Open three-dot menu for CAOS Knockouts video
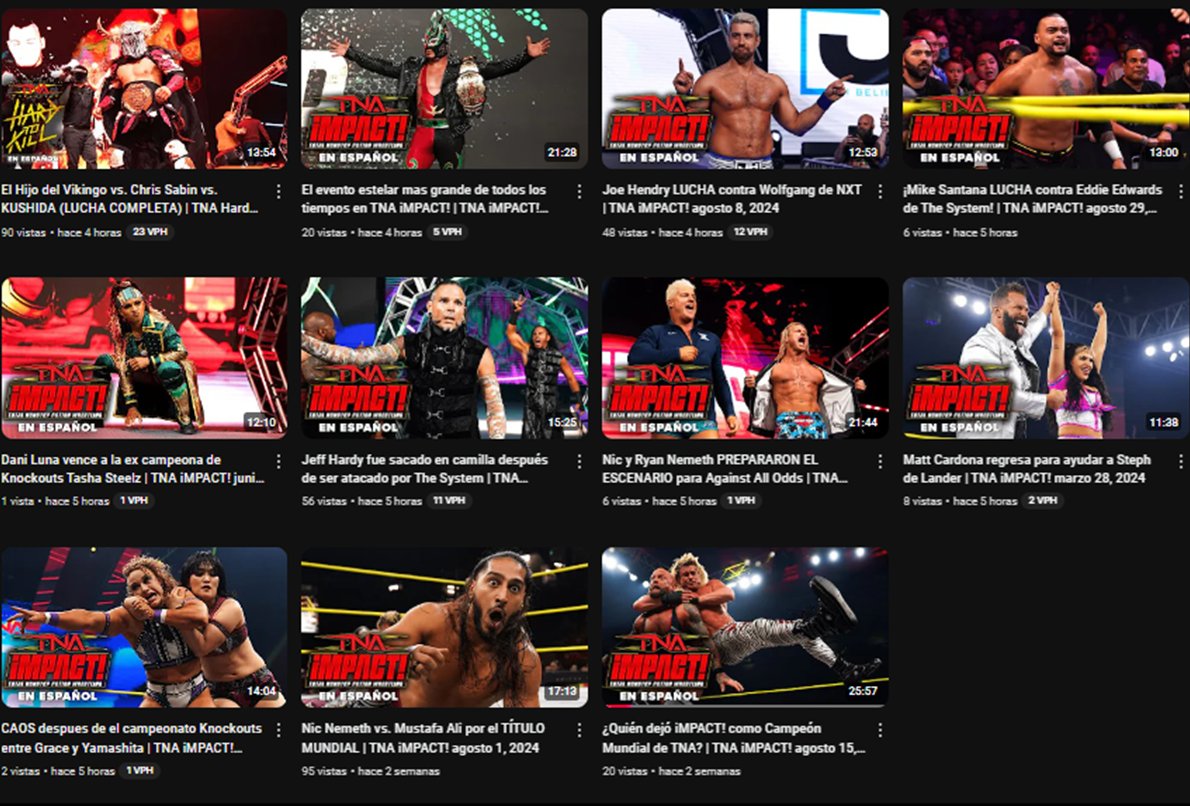 [x=279, y=729]
